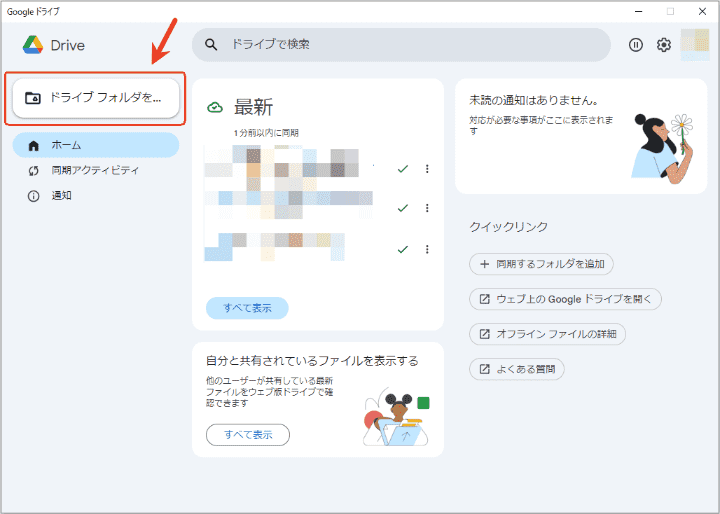The image size is (720, 514).
Task: Open settings via the gear icon
Action: [x=664, y=45]
